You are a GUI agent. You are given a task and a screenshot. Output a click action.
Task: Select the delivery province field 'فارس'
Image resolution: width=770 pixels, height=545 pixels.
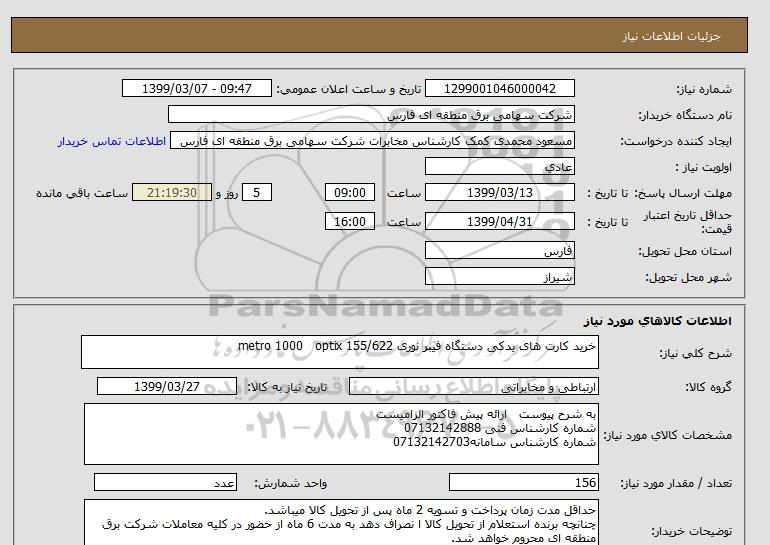point(499,250)
